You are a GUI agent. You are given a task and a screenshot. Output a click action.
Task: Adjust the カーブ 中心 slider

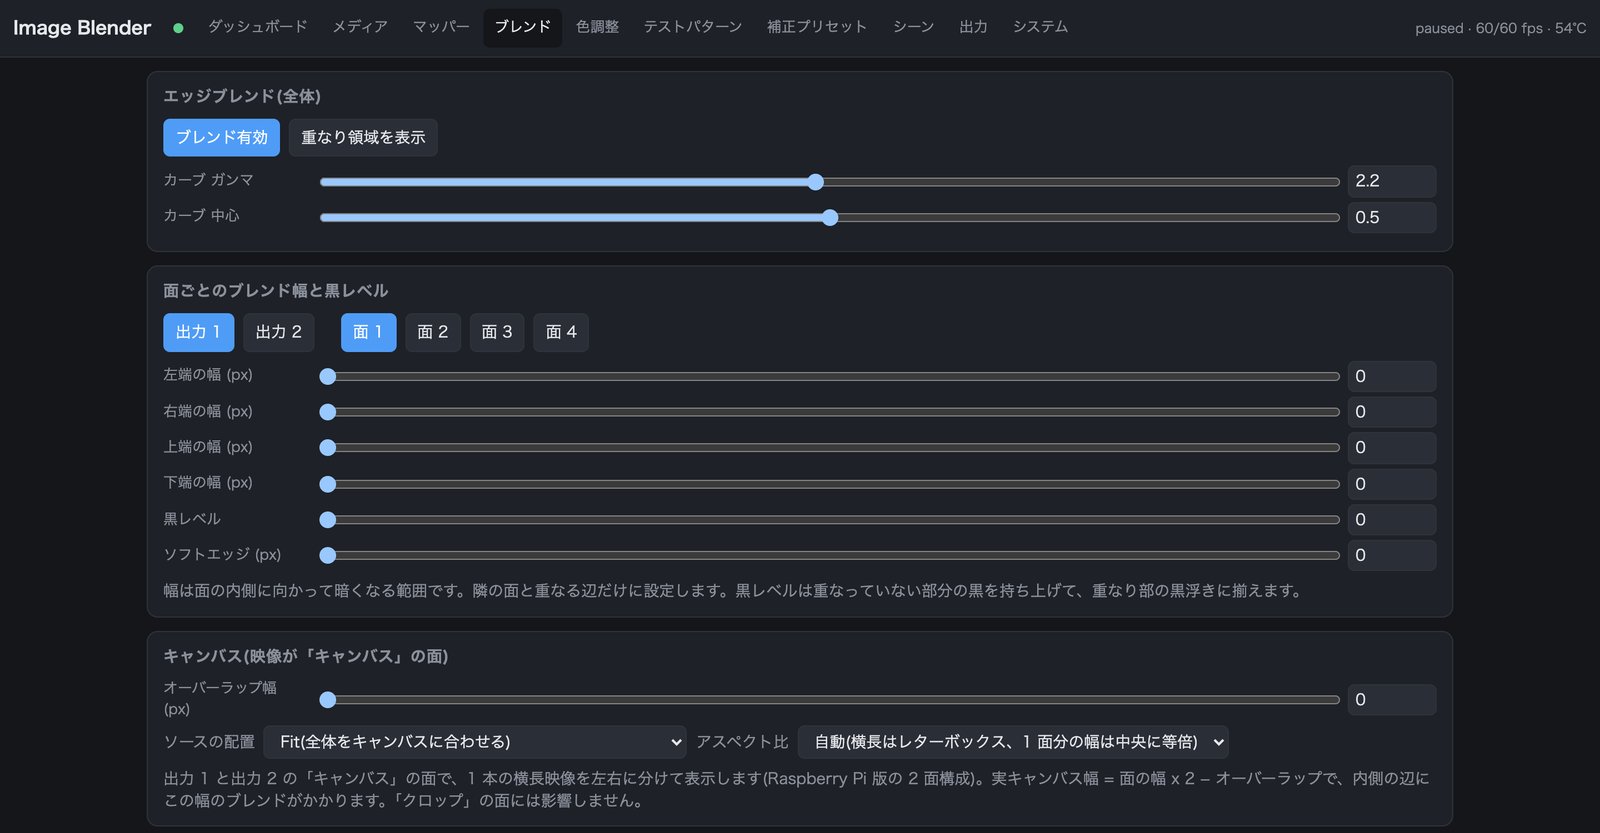pos(829,218)
